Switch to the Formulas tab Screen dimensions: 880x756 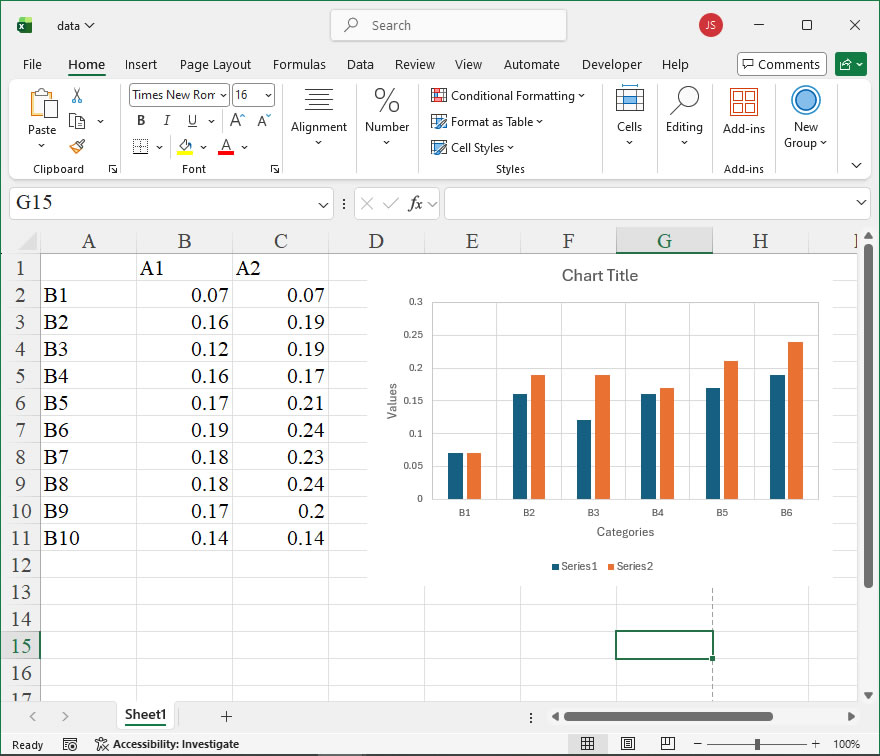(x=299, y=65)
